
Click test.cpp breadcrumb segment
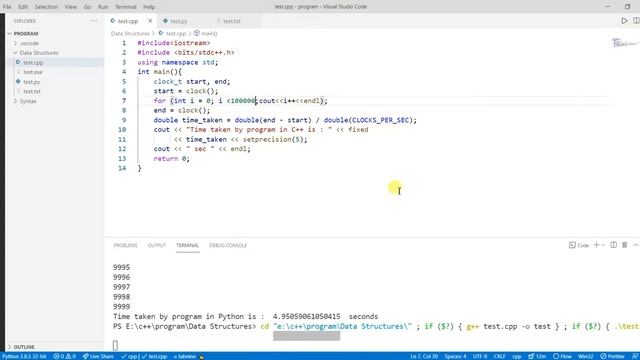[x=176, y=33]
